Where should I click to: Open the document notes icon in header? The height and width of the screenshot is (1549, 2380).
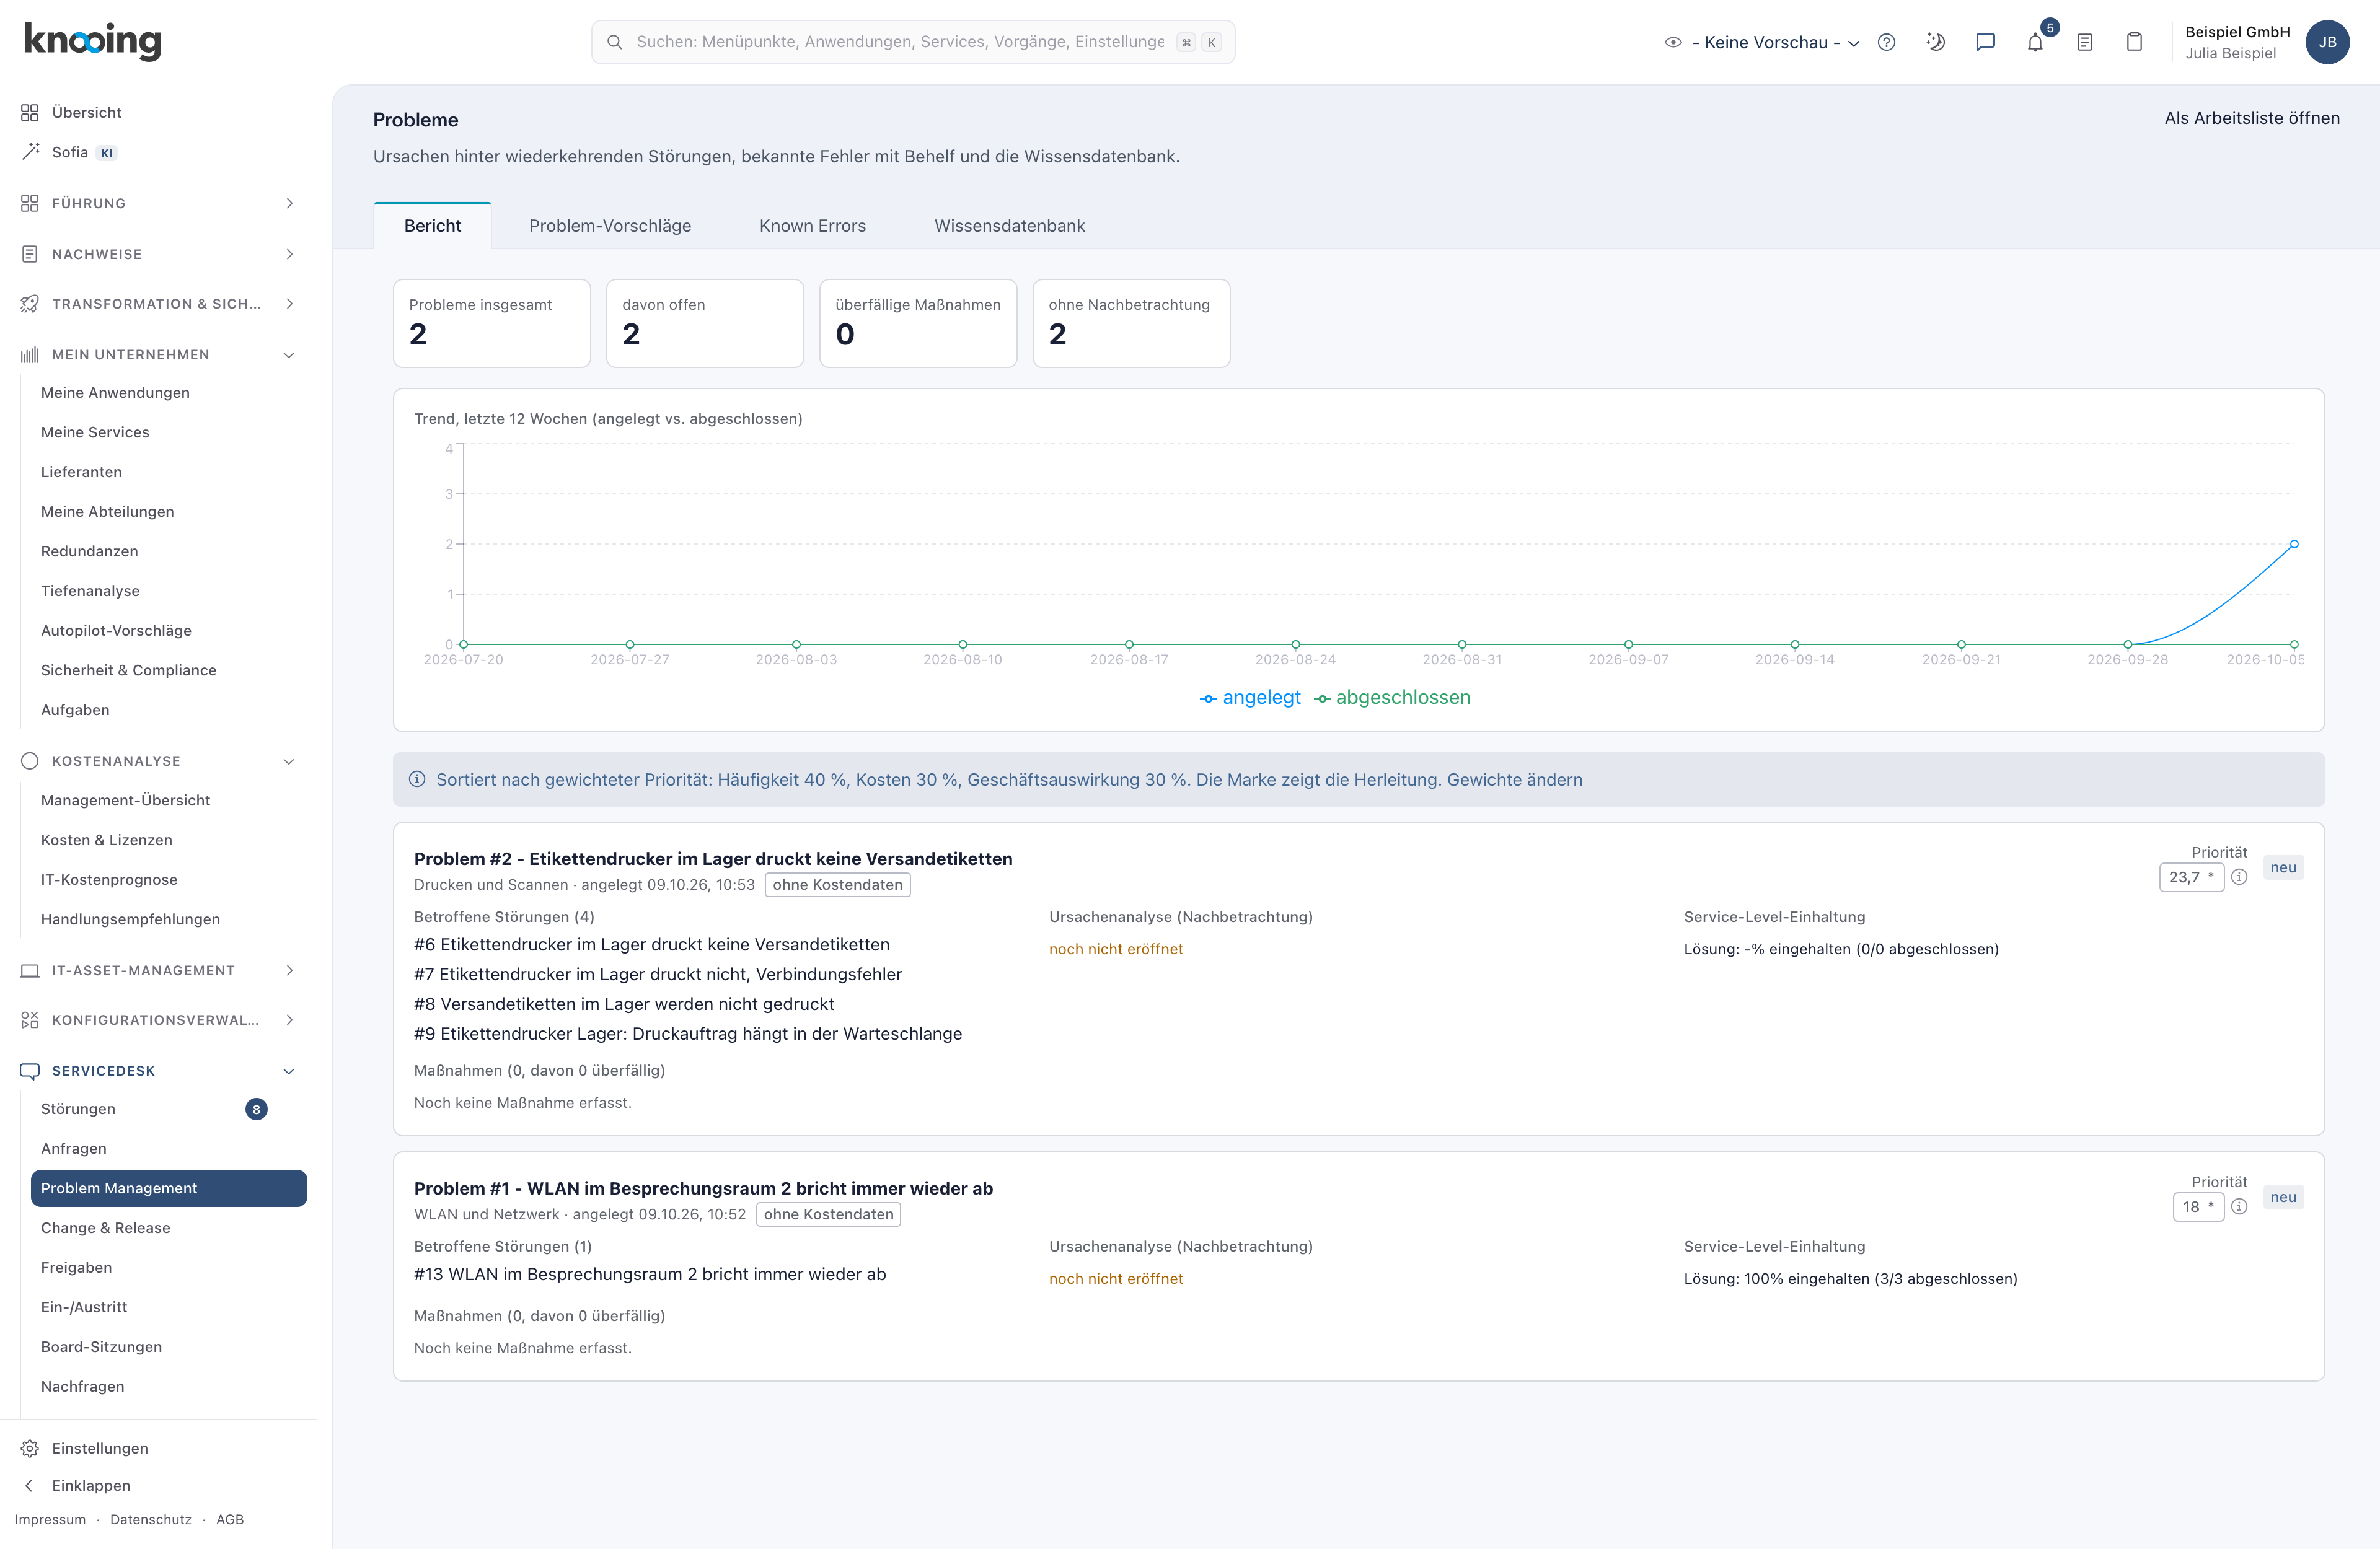pos(2085,42)
